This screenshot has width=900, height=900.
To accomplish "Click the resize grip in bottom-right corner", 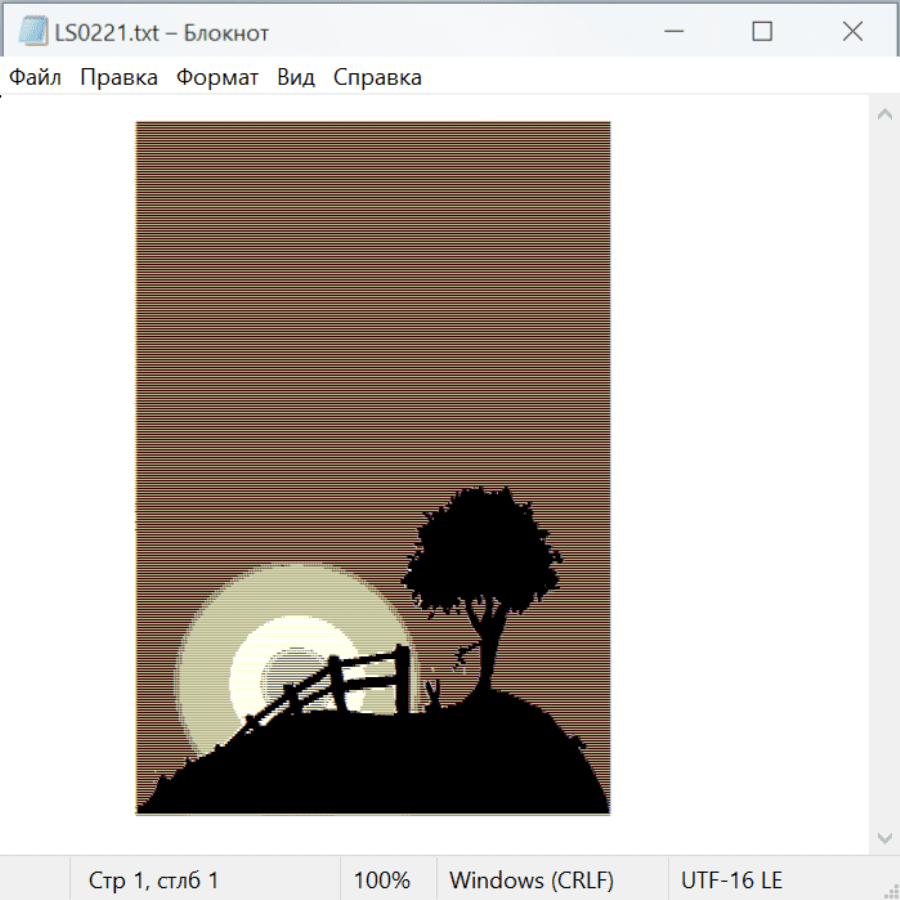I will (890, 890).
